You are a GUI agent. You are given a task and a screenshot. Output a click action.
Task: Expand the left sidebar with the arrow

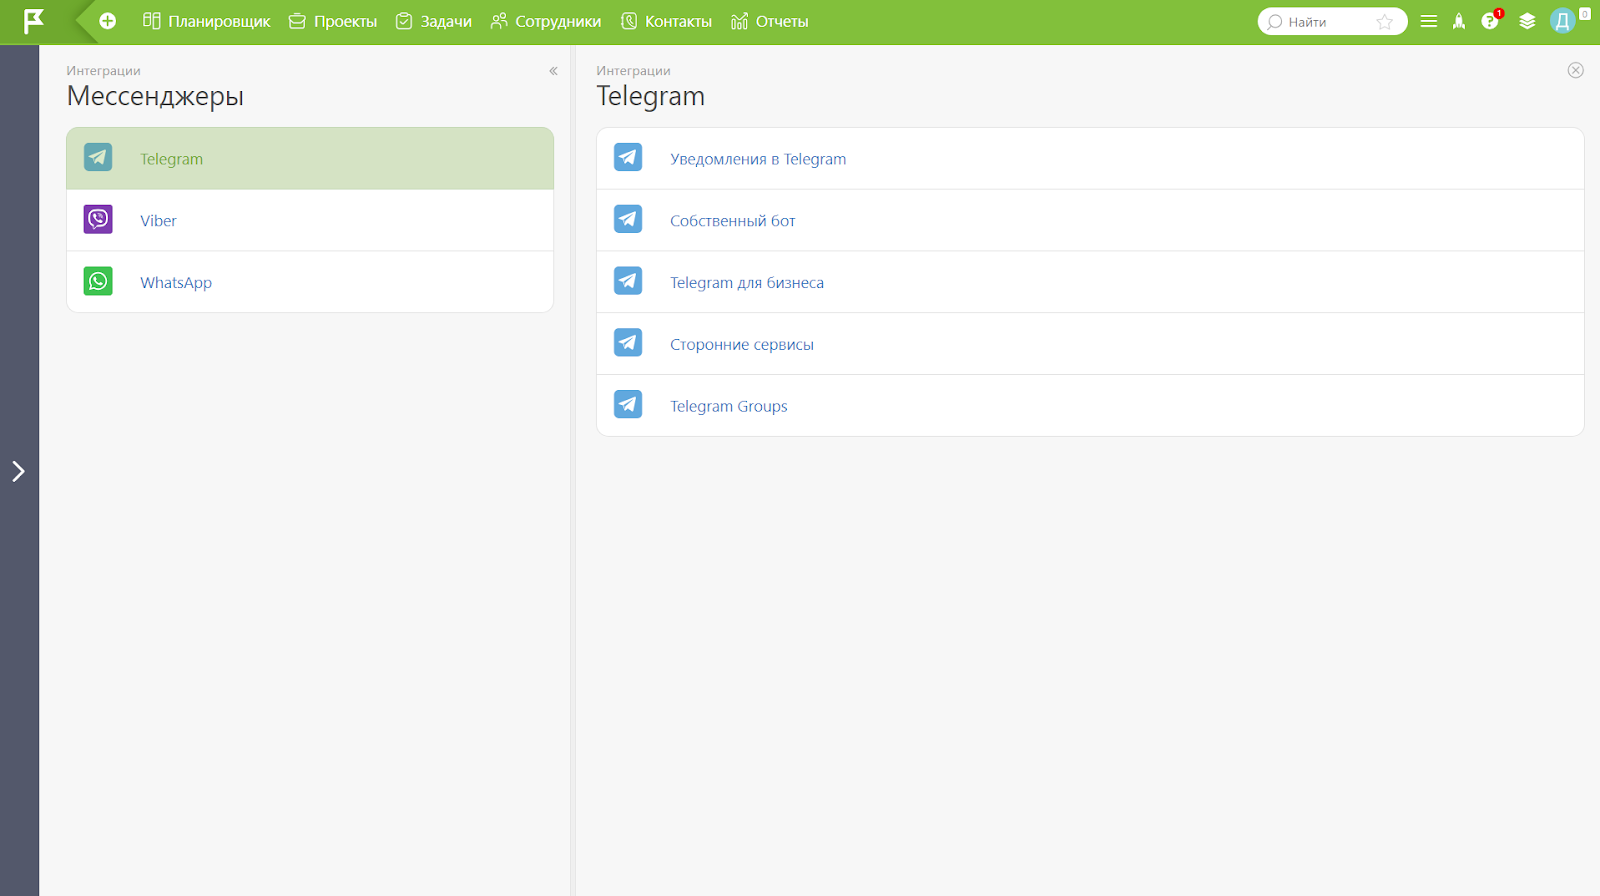[x=18, y=471]
